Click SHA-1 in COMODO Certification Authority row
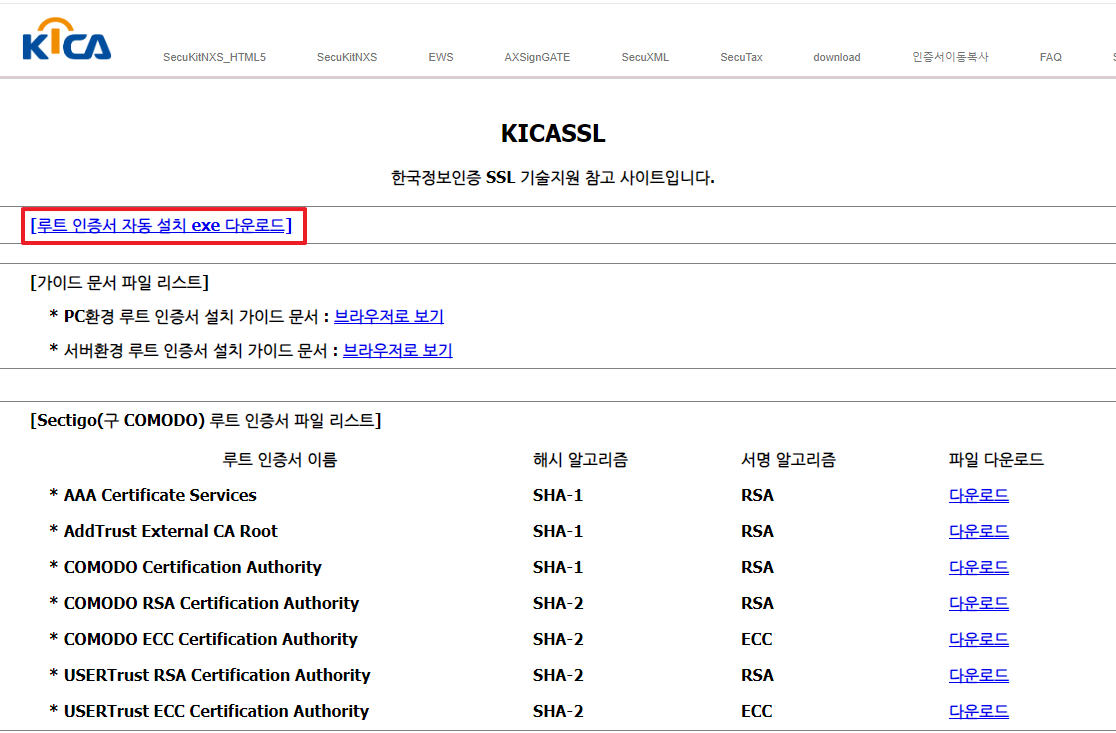This screenshot has height=733, width=1116. click(x=558, y=567)
